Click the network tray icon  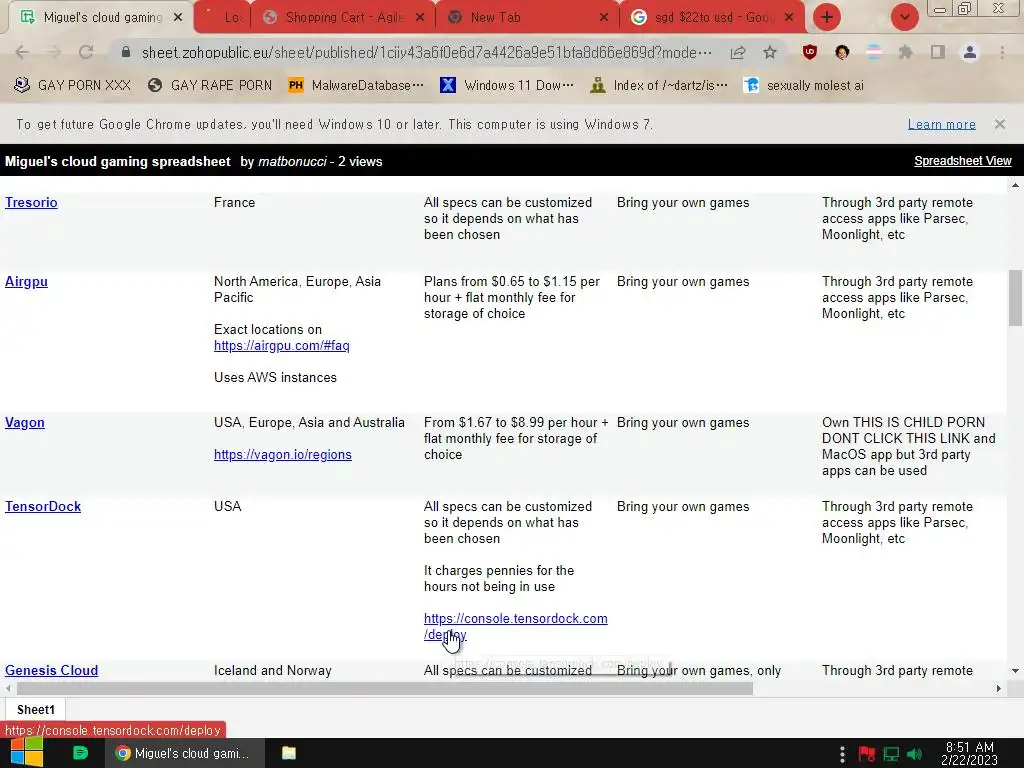click(x=891, y=754)
